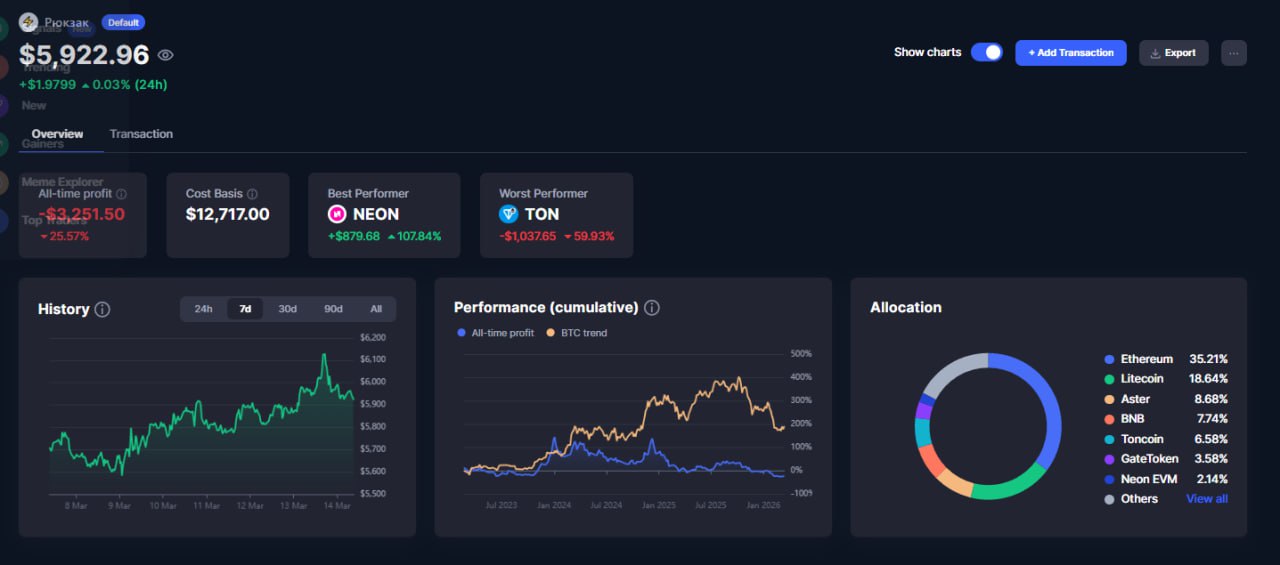The image size is (1280, 565).
Task: Export the portfolio data
Action: click(x=1173, y=53)
